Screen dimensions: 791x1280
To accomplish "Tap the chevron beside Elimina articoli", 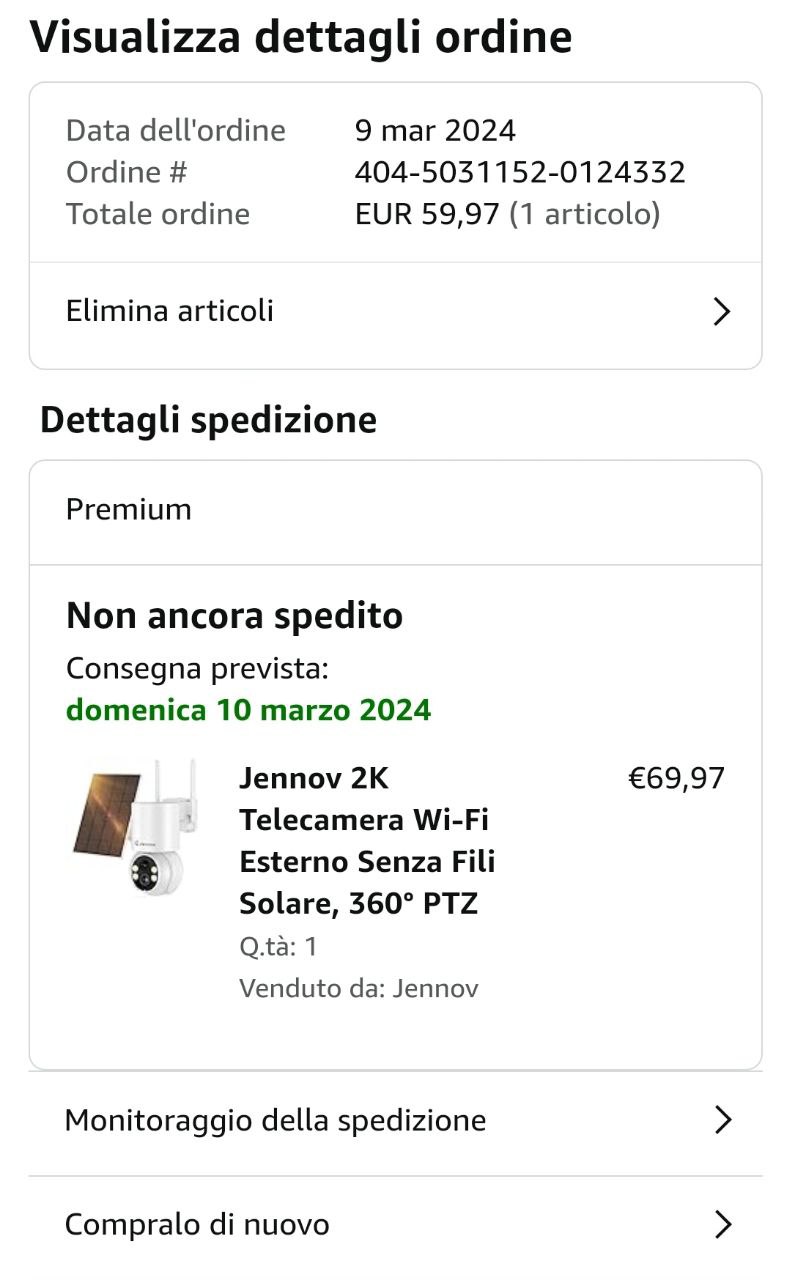I will coord(722,312).
